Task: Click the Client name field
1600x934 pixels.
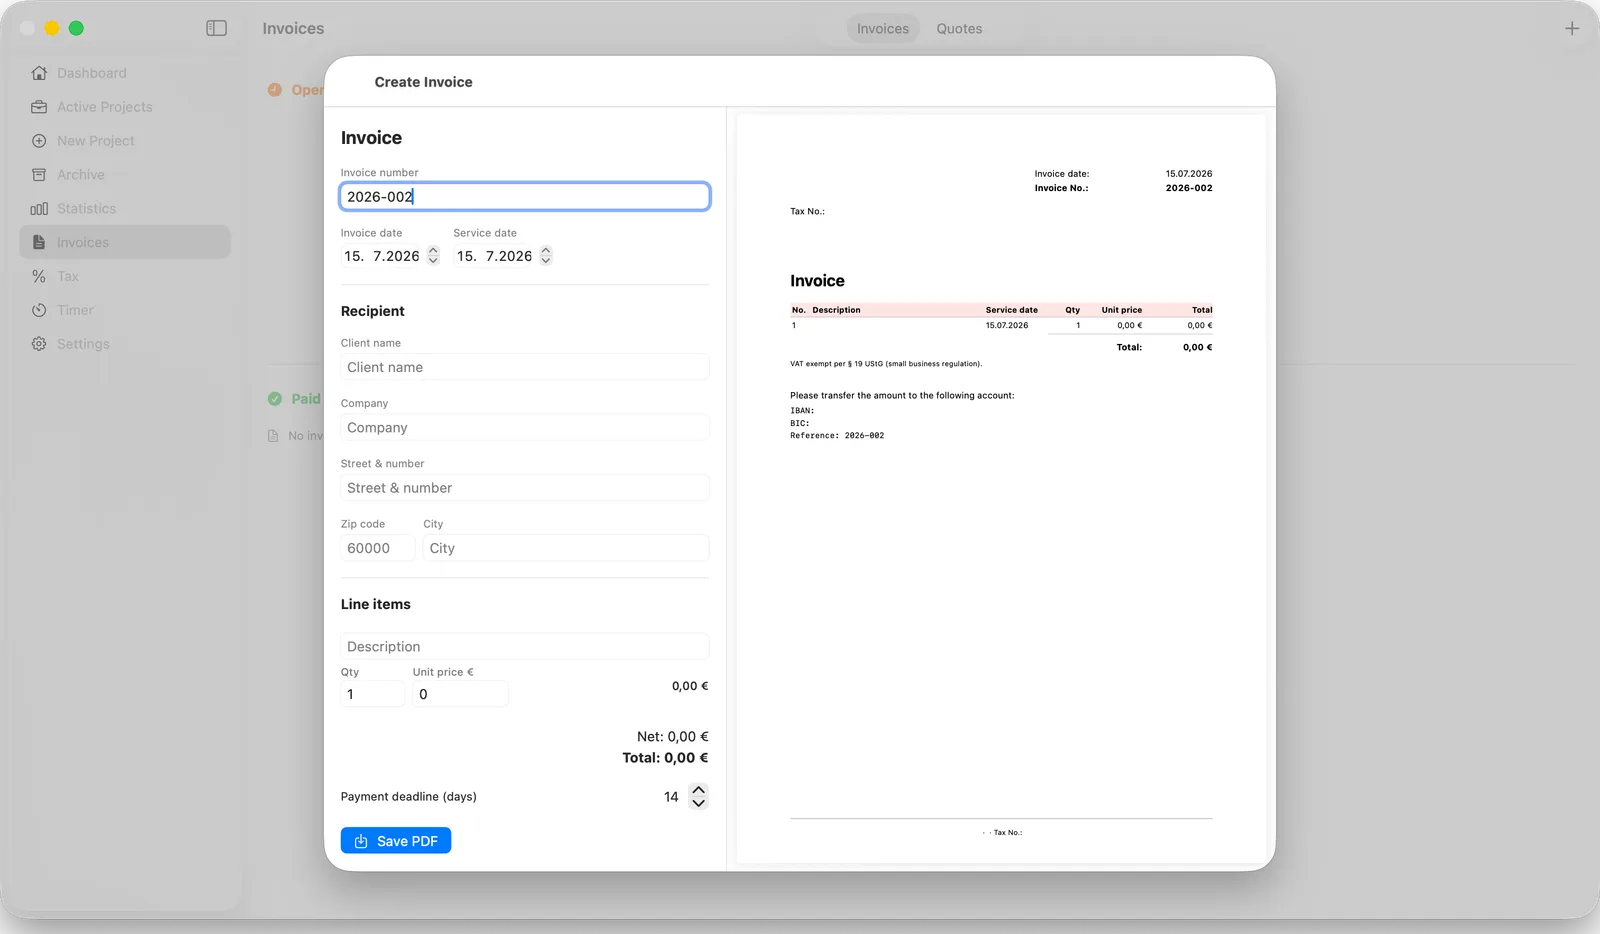Action: [x=525, y=367]
